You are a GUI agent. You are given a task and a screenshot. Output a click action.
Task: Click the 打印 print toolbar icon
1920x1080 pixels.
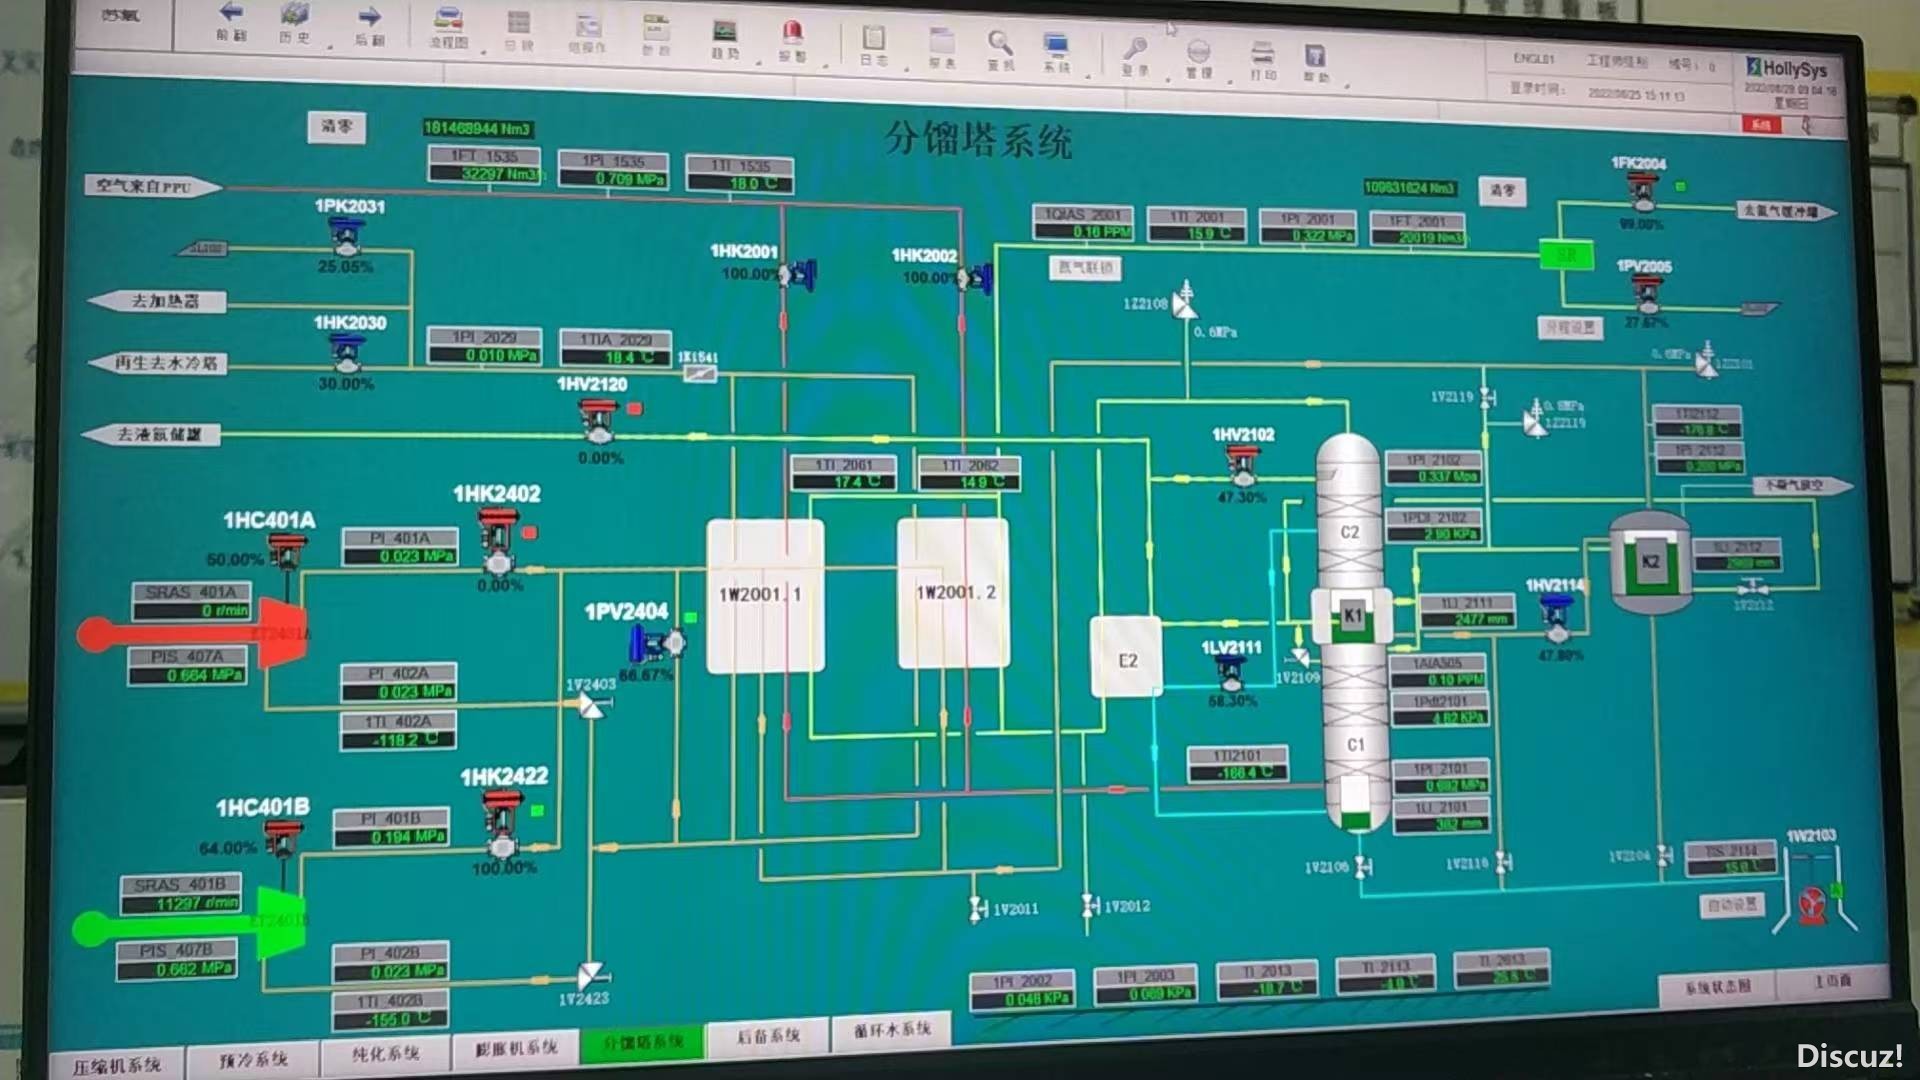(x=1263, y=53)
